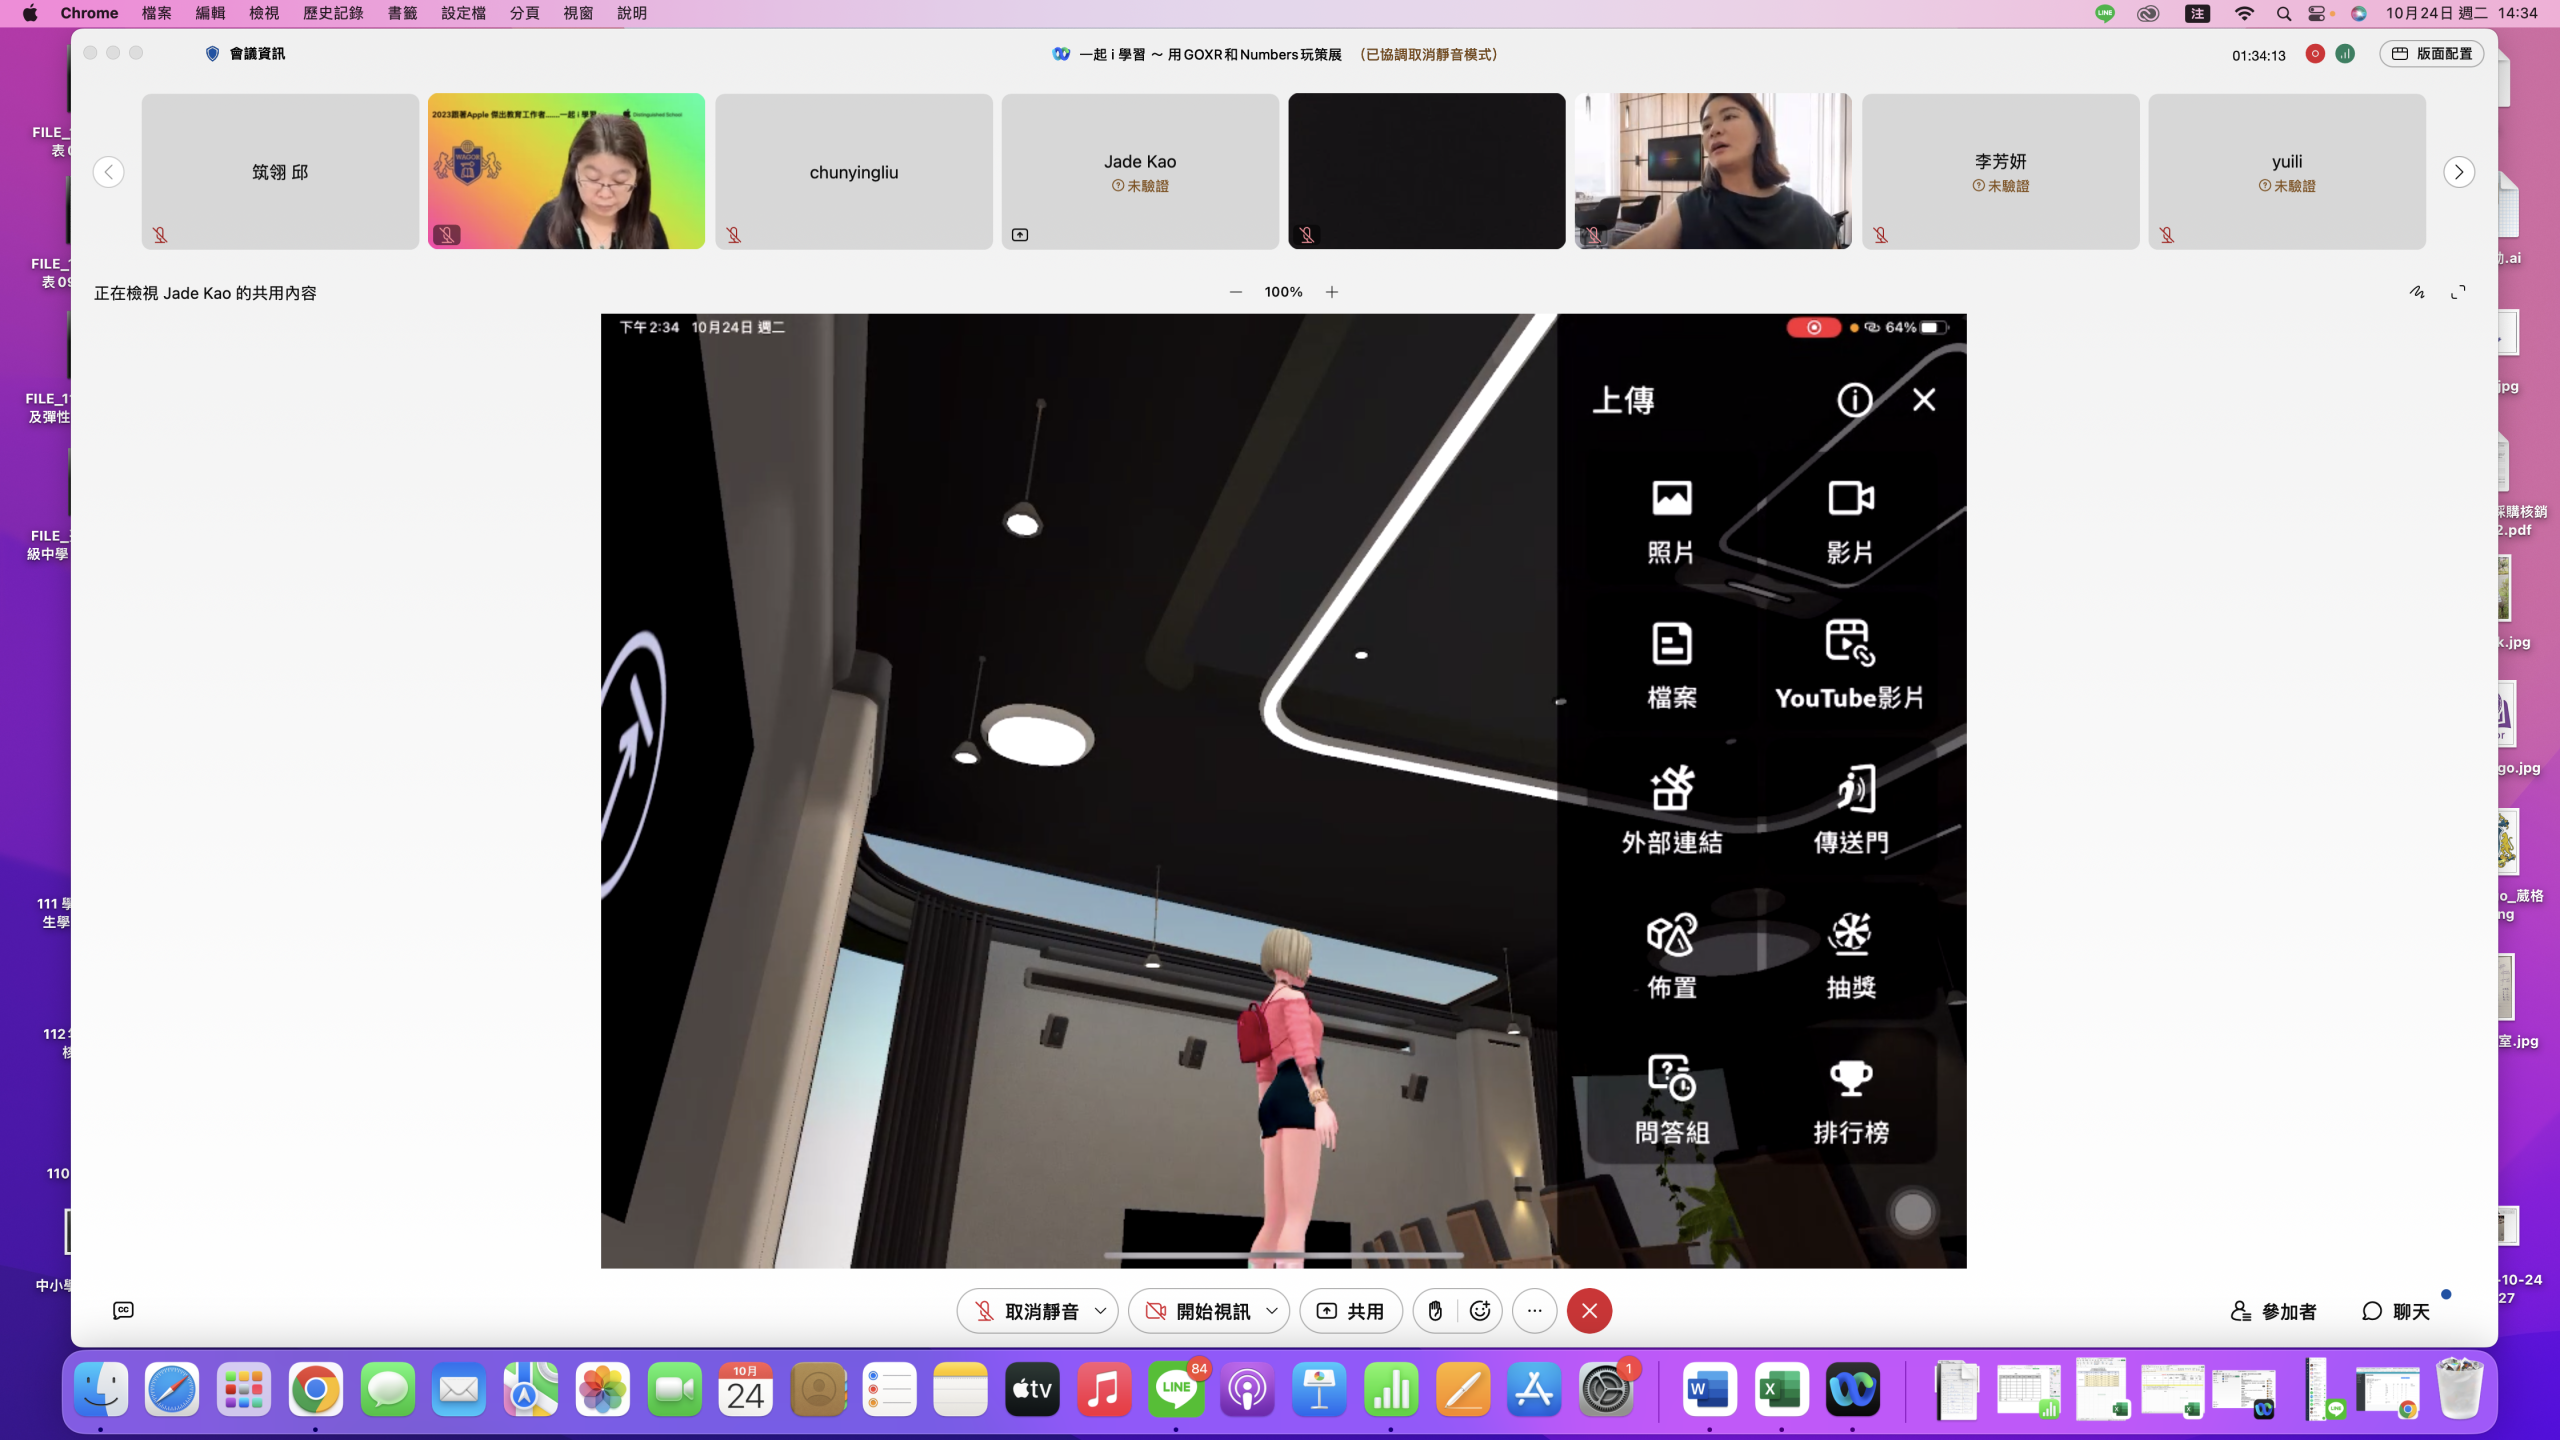
Task: Open the 書籤 menu in menu bar
Action: 402,13
